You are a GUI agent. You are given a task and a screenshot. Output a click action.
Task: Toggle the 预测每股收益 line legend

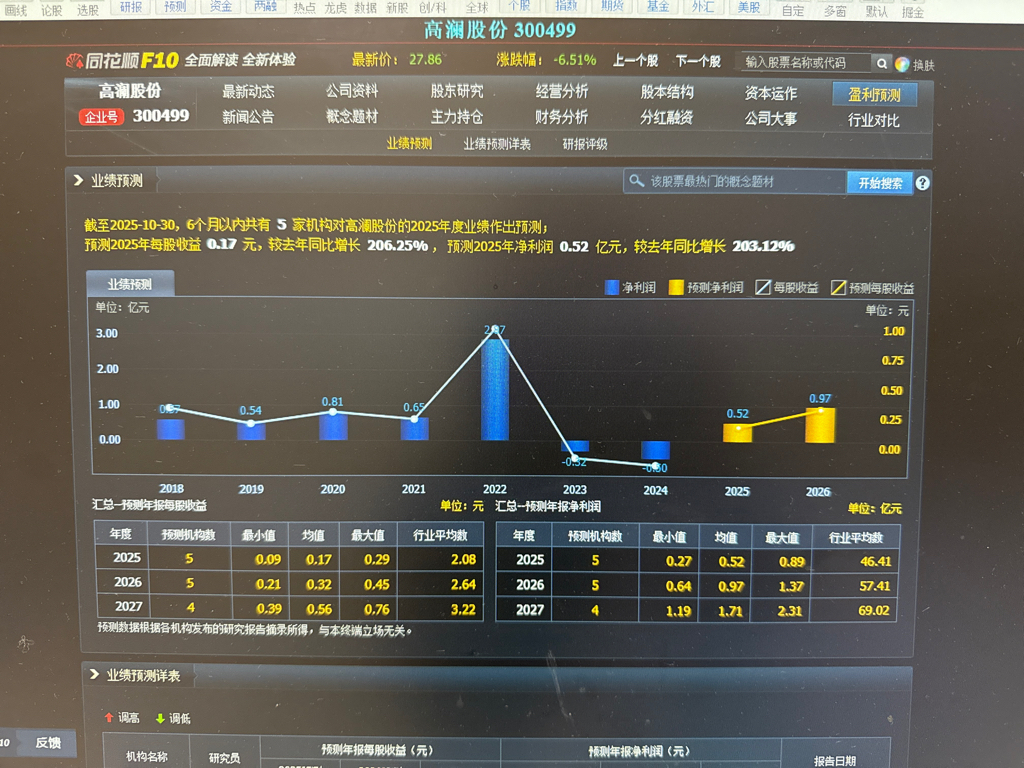coord(872,287)
